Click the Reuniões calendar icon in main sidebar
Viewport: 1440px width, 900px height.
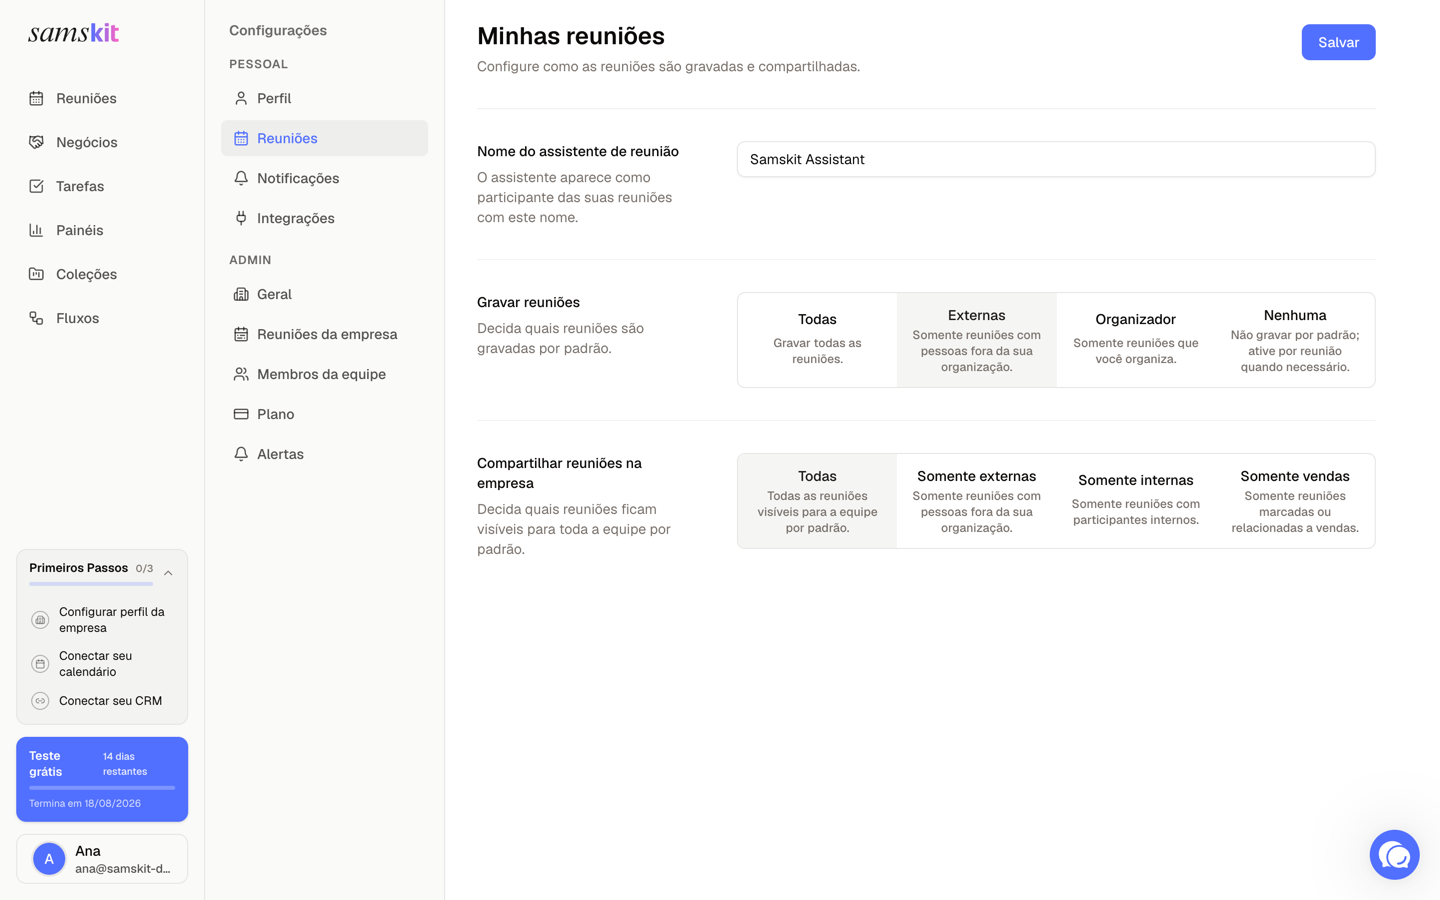(36, 98)
